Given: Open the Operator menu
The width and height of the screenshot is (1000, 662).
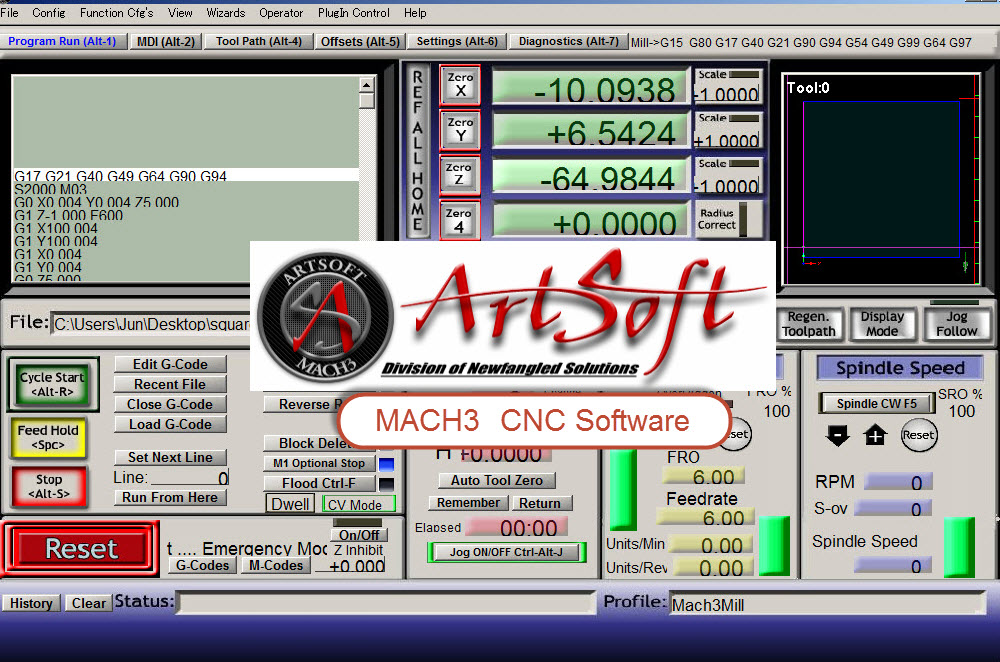Looking at the screenshot, I should click(x=281, y=13).
